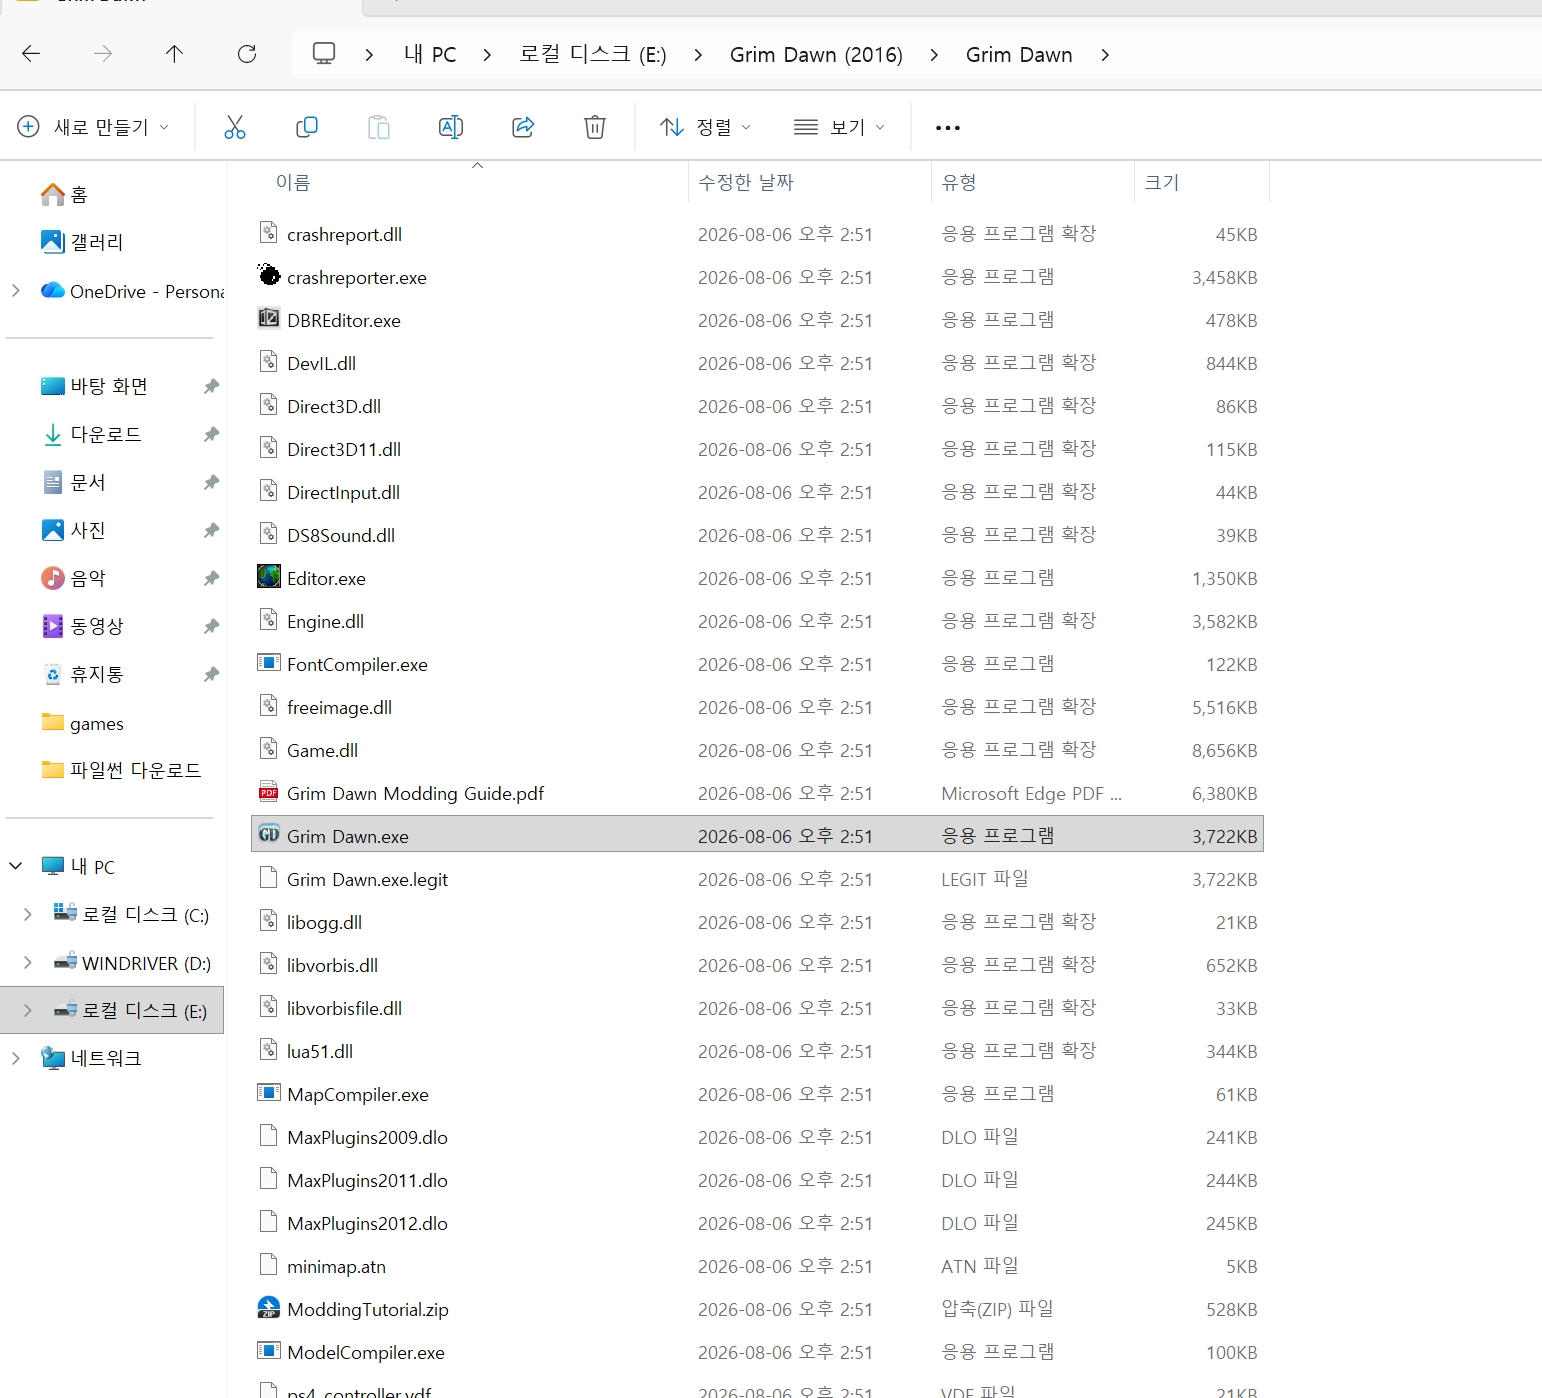Screen dimensions: 1542x1398
Task: Click the Copy icon in toolbar
Action: point(307,127)
